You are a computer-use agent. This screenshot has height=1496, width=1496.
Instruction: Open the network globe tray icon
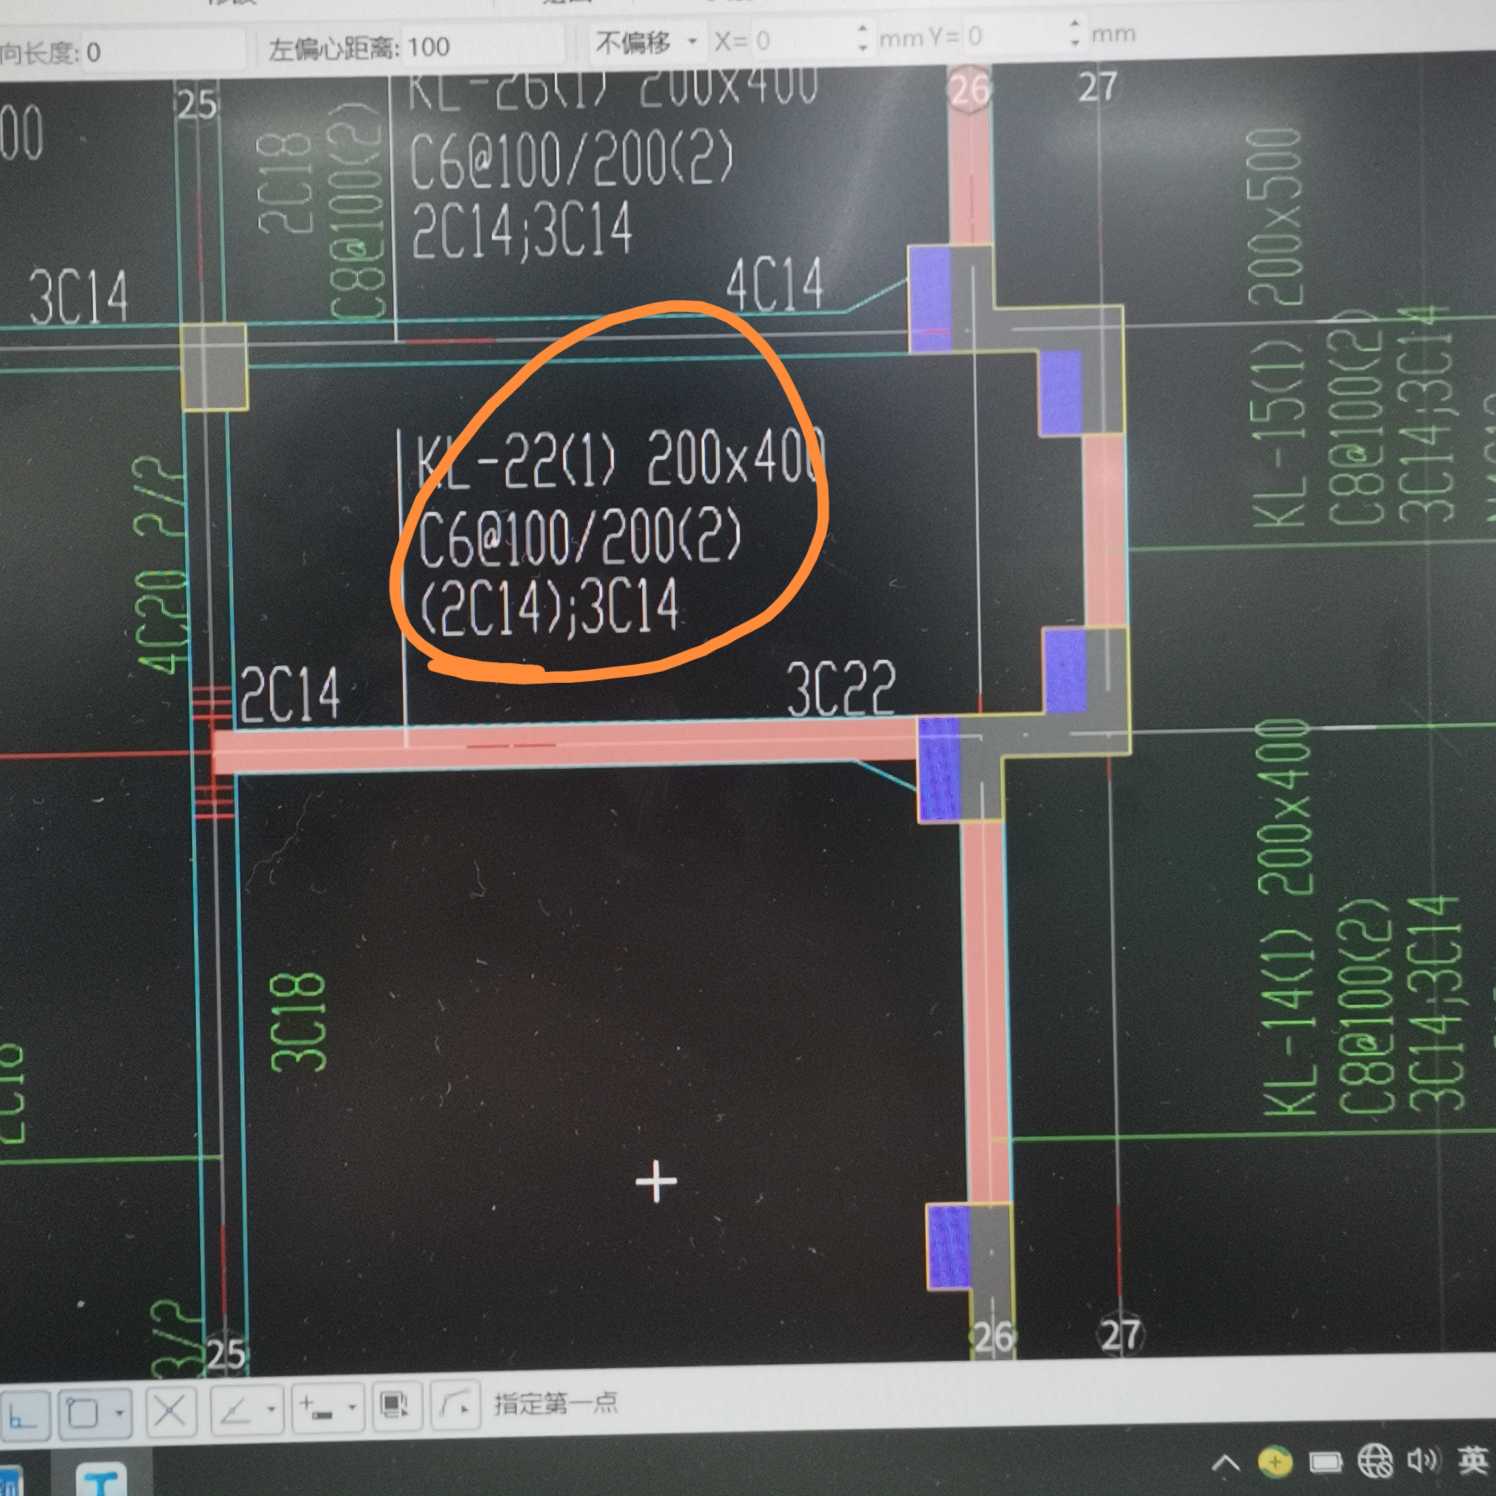tap(1375, 1462)
